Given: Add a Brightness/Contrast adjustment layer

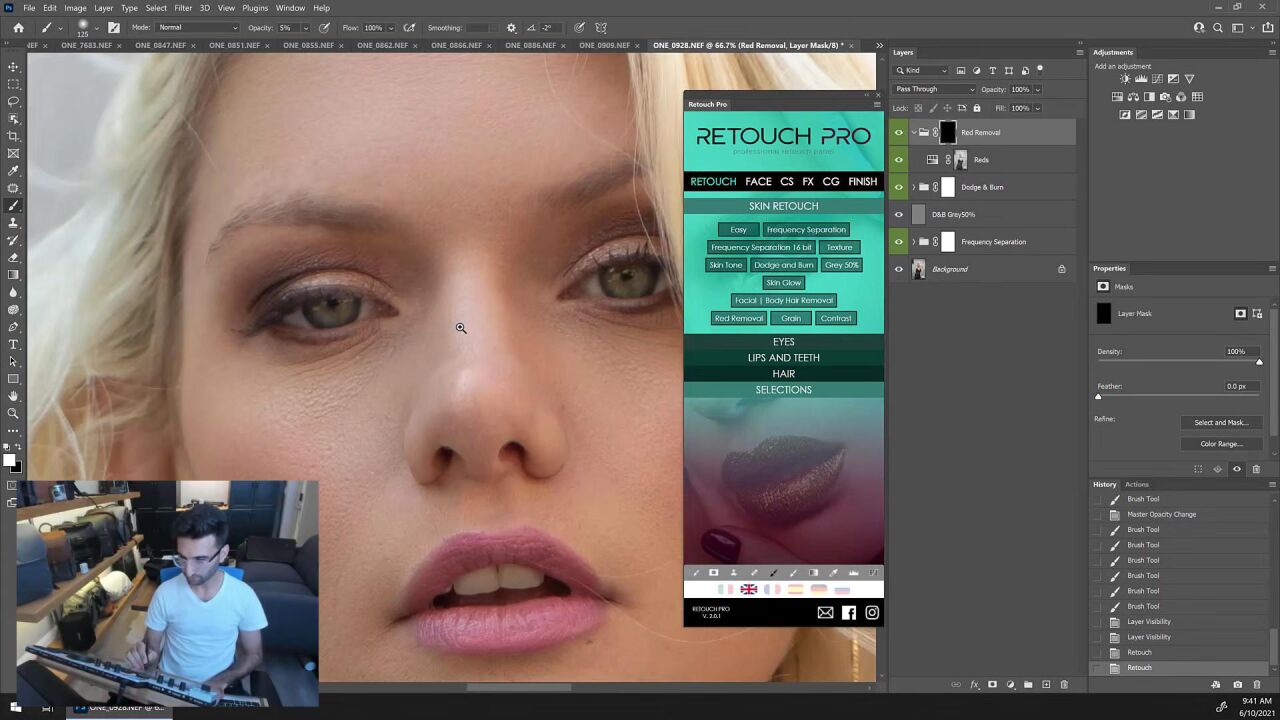Looking at the screenshot, I should pyautogui.click(x=1125, y=78).
